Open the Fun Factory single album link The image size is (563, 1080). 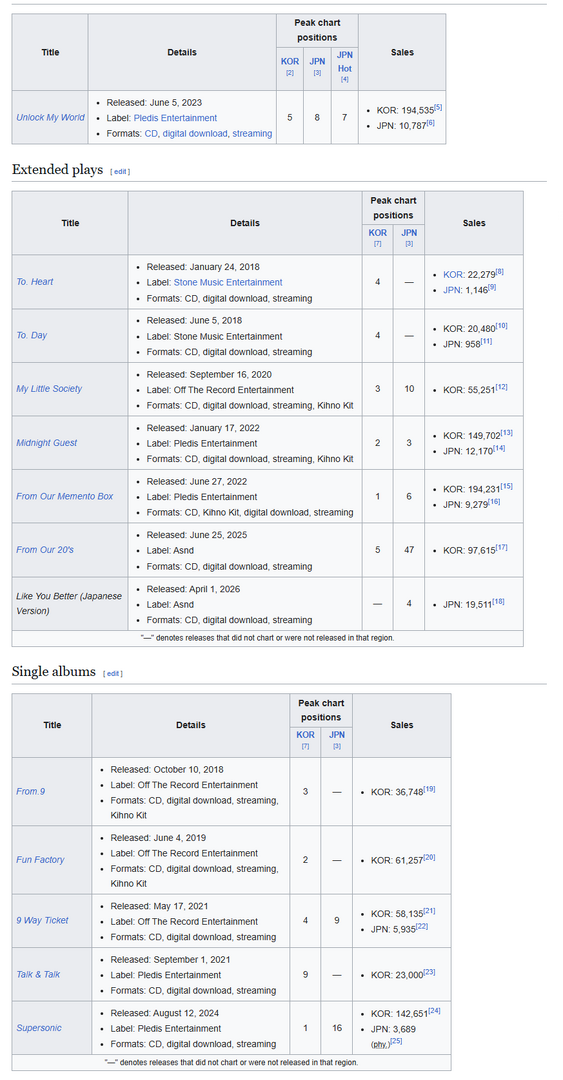point(41,860)
